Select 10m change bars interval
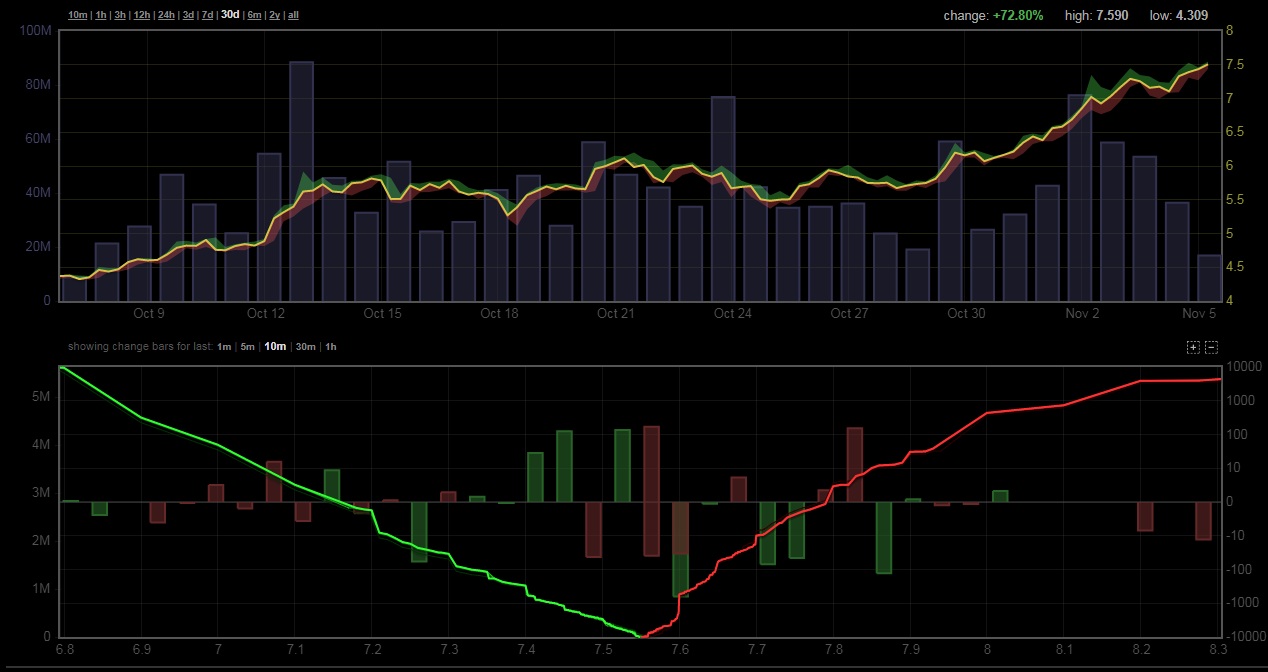The width and height of the screenshot is (1268, 672). tap(275, 347)
